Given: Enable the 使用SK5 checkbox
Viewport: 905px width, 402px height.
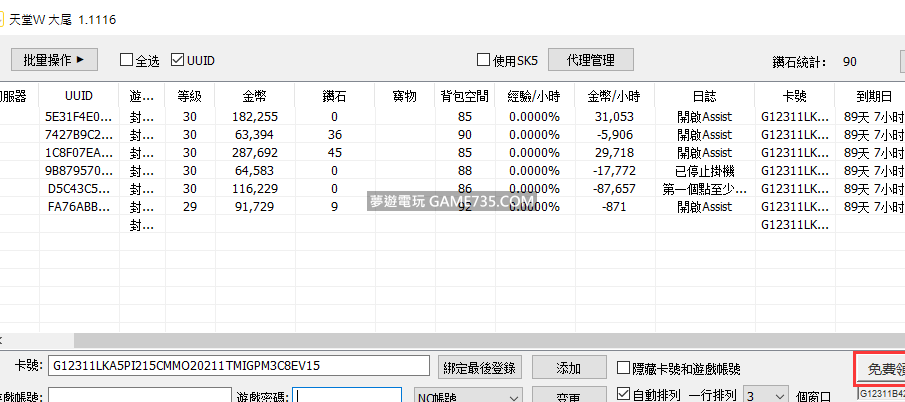Looking at the screenshot, I should pyautogui.click(x=484, y=61).
